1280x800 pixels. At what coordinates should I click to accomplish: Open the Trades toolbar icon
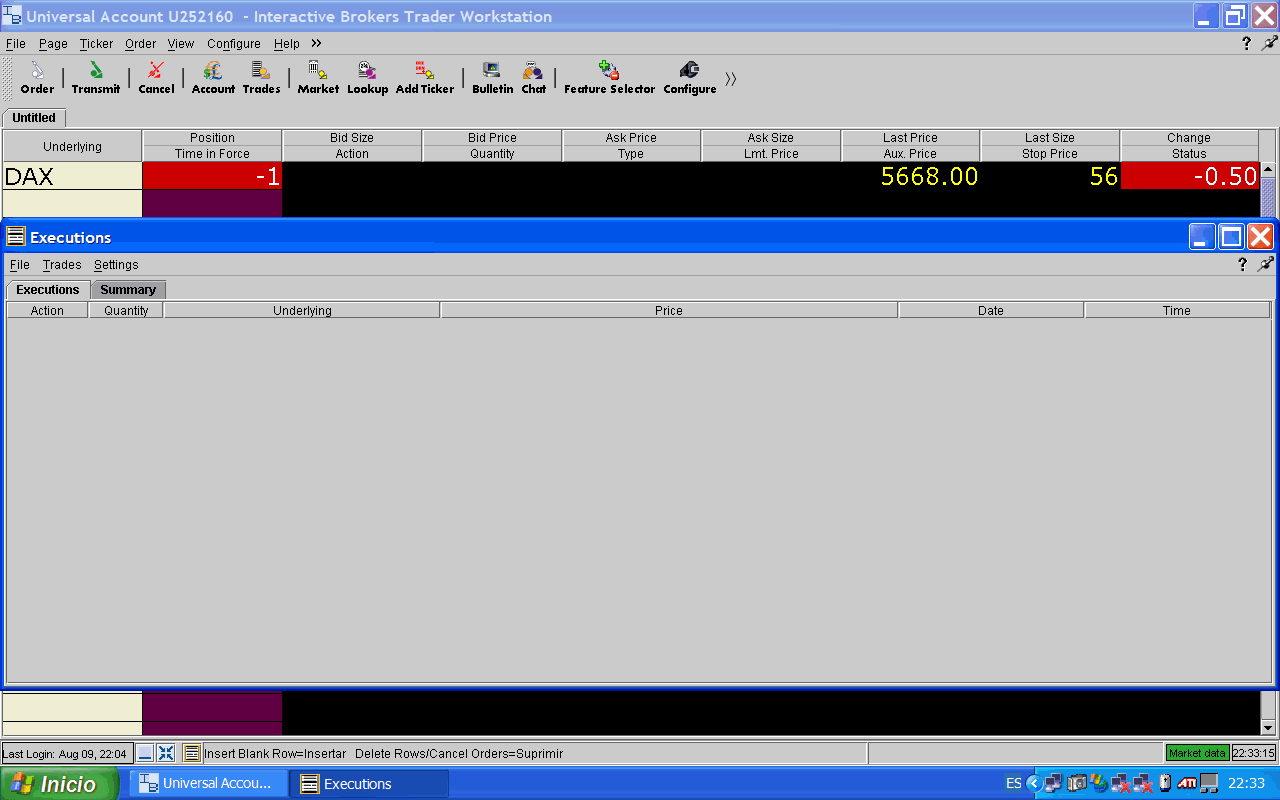[x=261, y=77]
